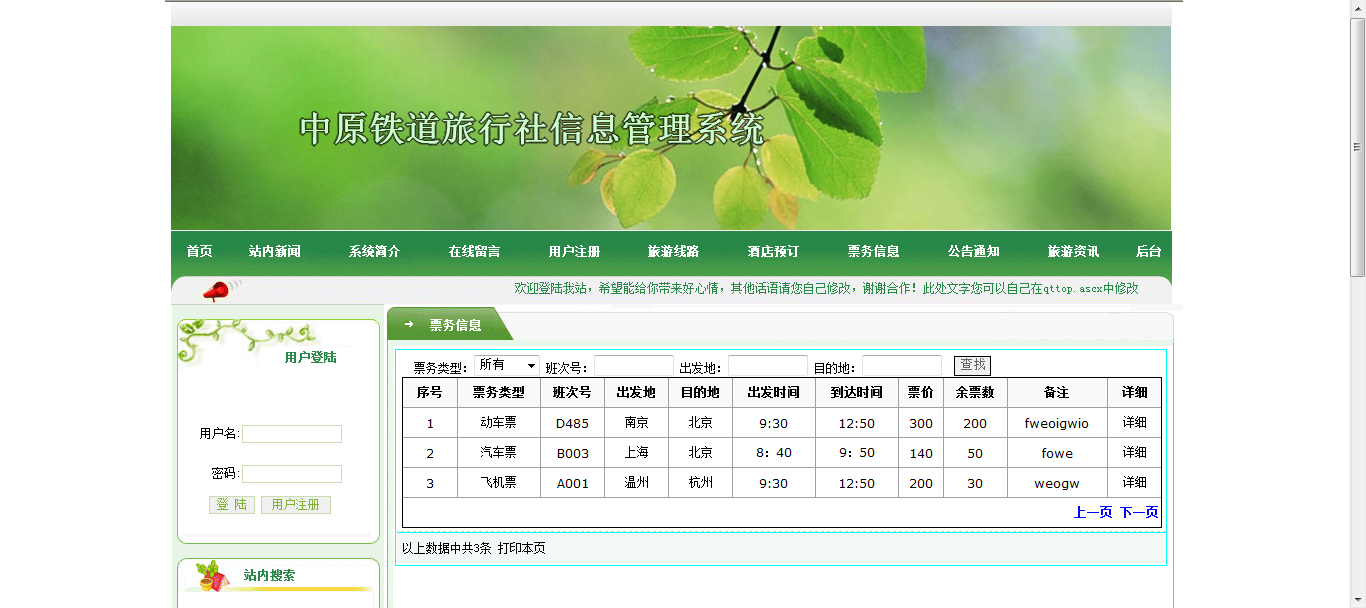The image size is (1366, 608).
Task: Open the 后台 admin link
Action: point(1148,252)
